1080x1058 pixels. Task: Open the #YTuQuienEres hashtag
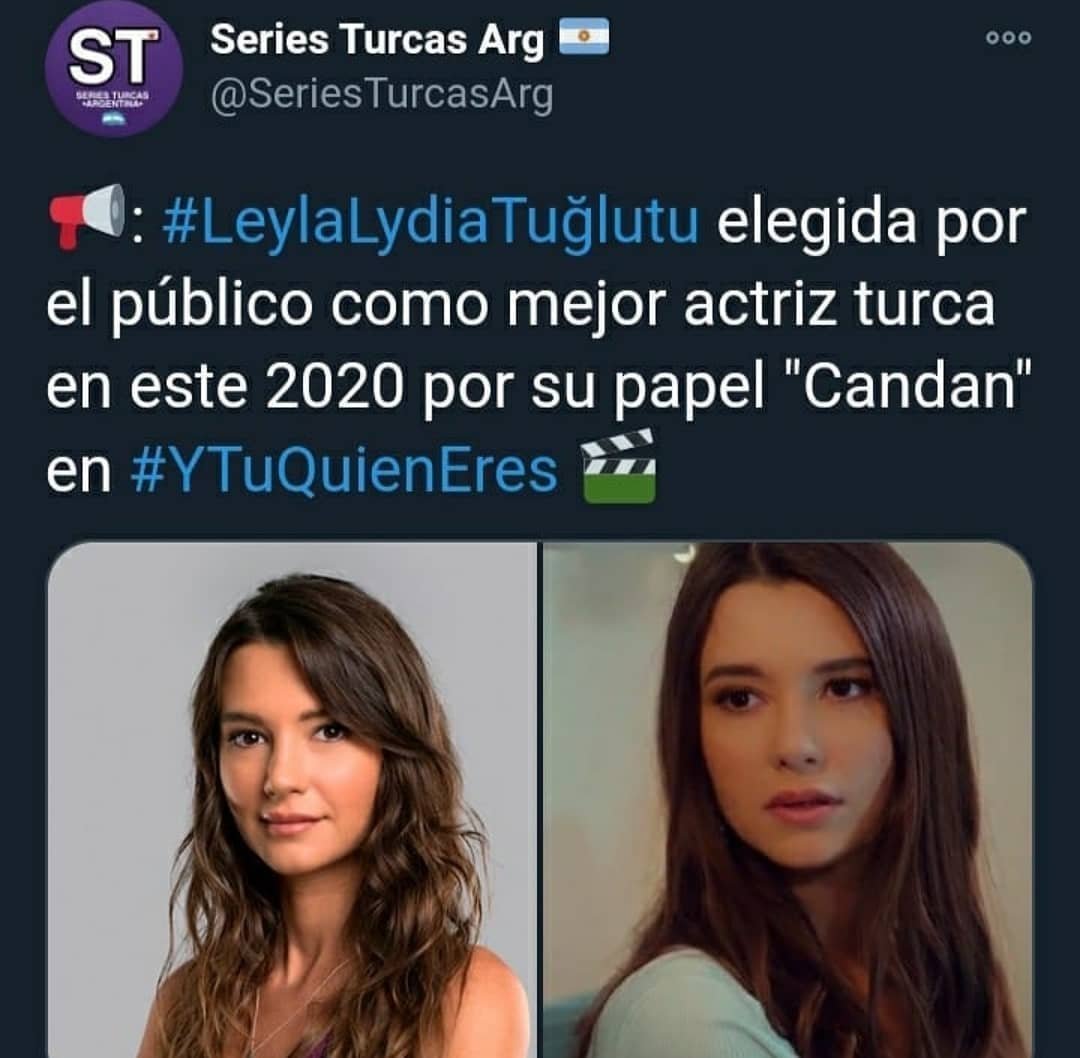tap(344, 470)
